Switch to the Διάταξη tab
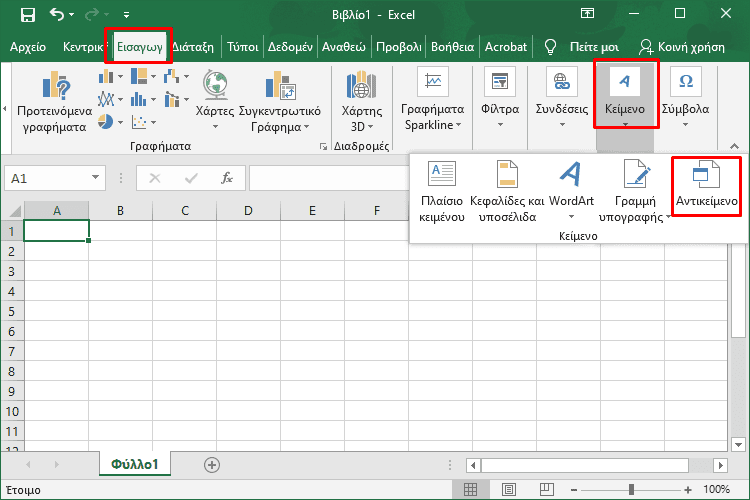This screenshot has height=500, width=750. pyautogui.click(x=193, y=47)
